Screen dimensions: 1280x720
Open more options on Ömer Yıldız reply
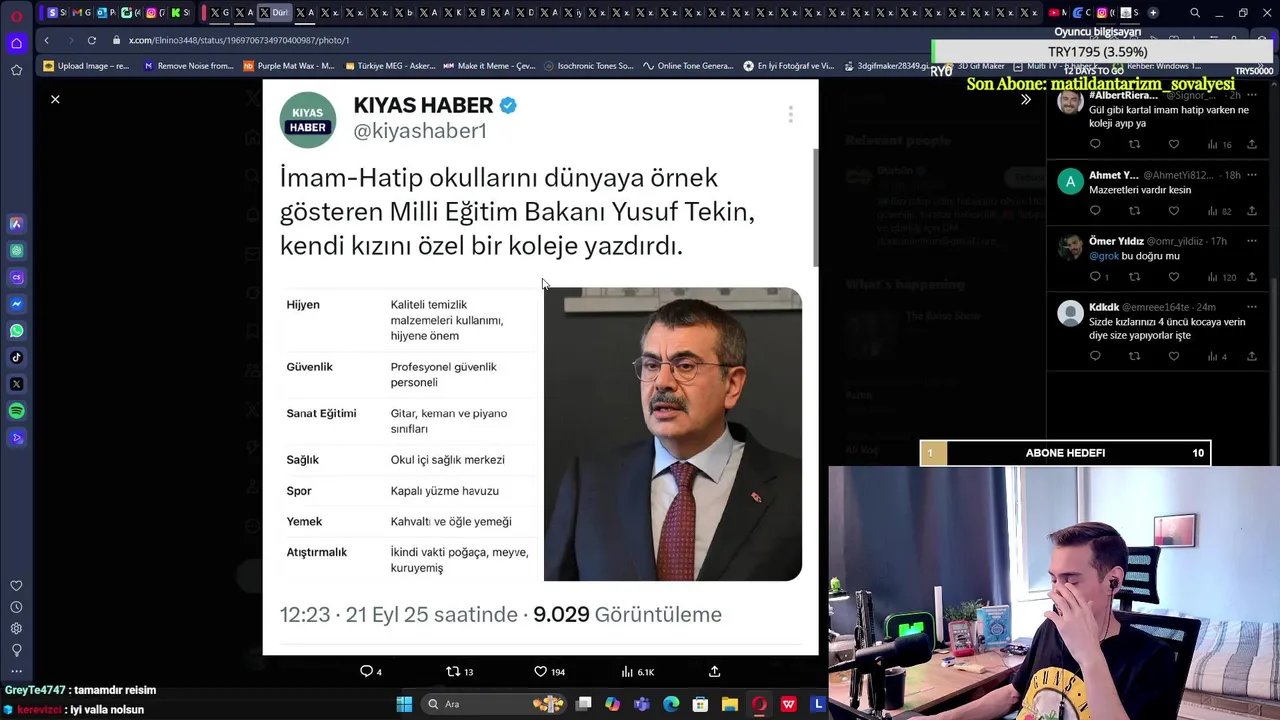tap(1251, 241)
